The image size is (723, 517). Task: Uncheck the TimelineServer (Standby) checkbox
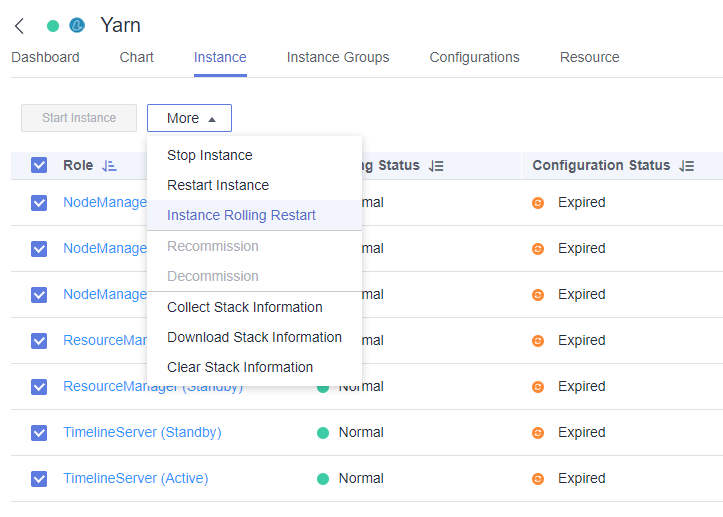click(x=39, y=433)
